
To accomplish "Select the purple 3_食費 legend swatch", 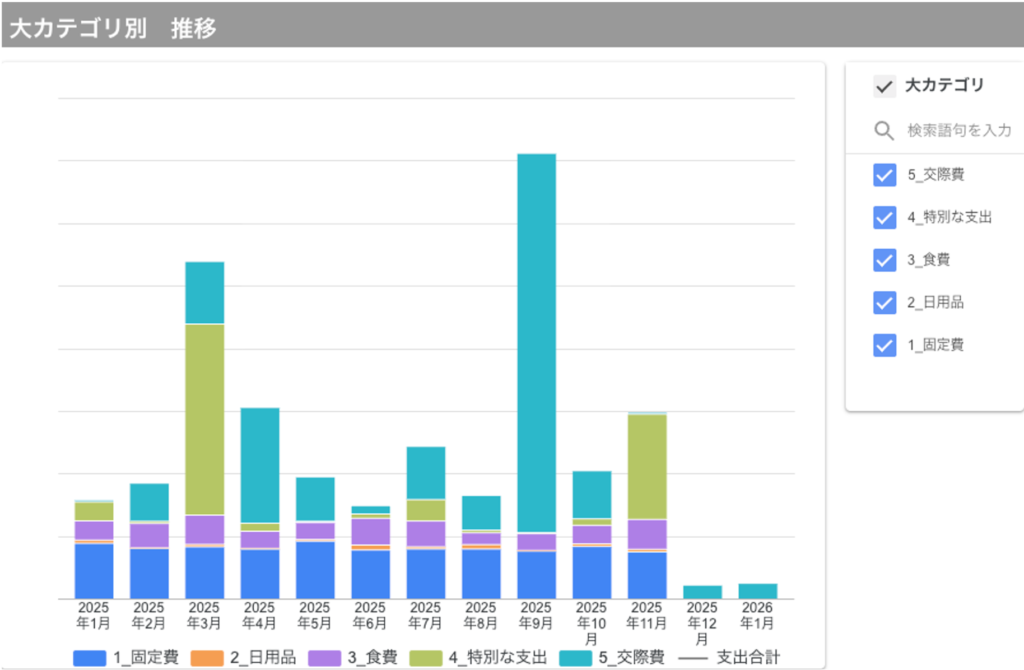I will click(x=324, y=657).
